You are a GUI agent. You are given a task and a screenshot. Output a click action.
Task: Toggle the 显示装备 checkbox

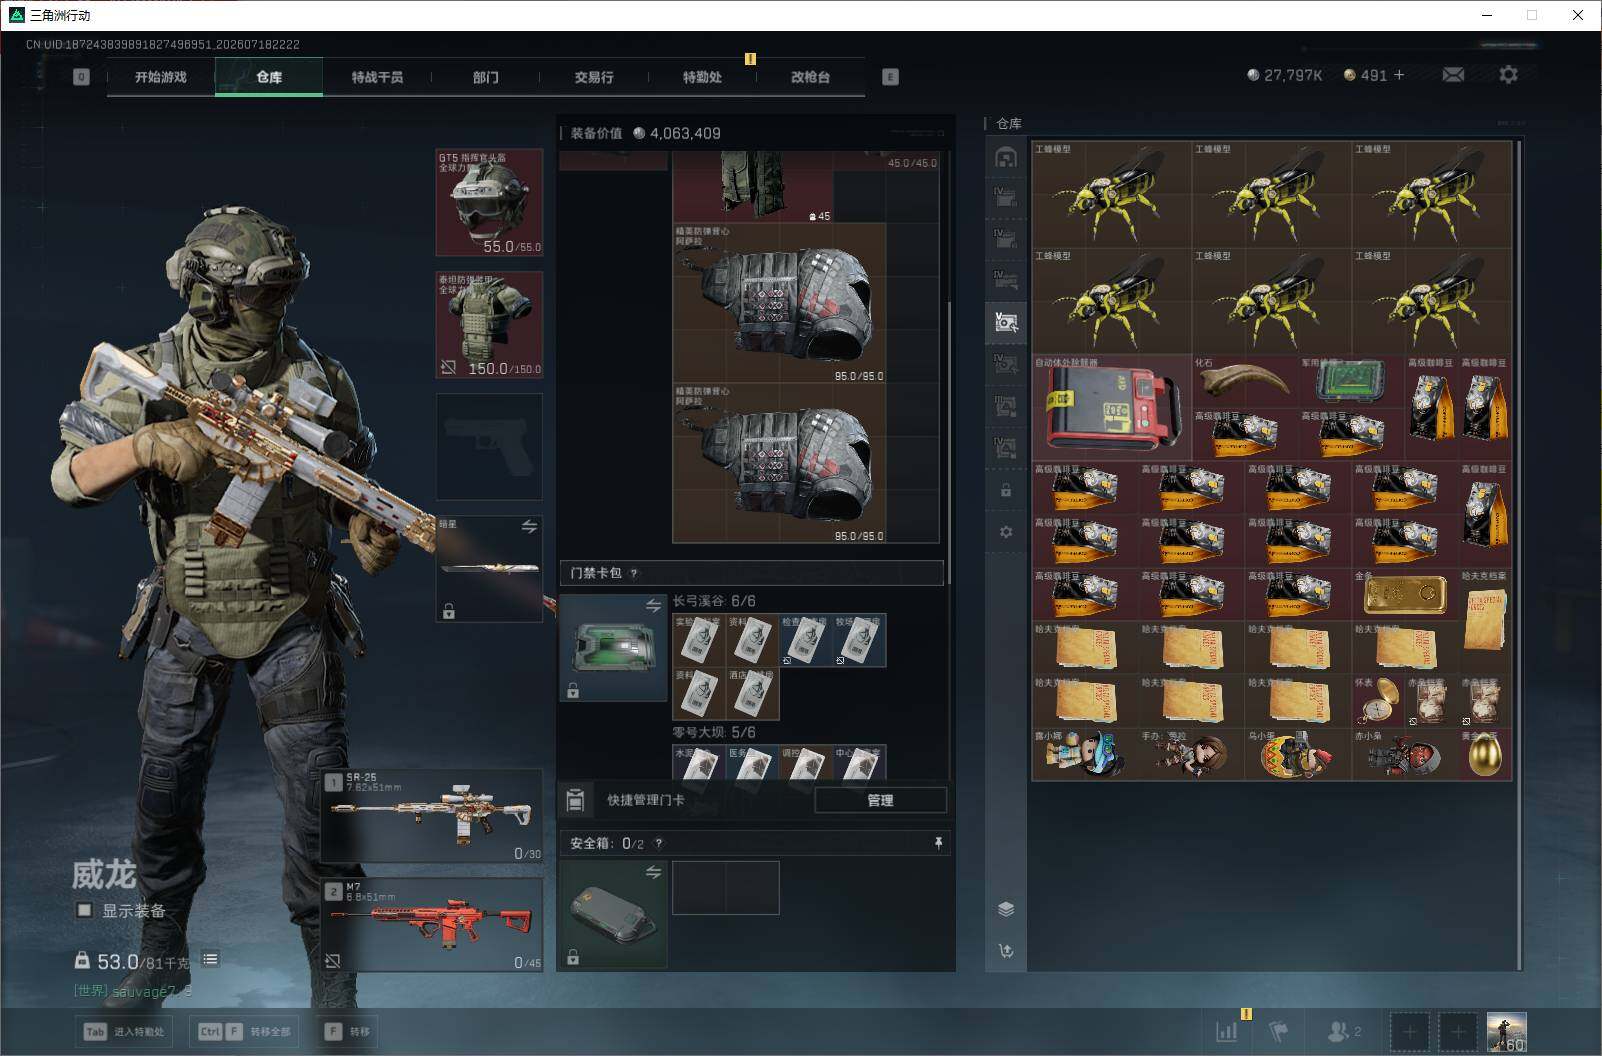pos(85,910)
